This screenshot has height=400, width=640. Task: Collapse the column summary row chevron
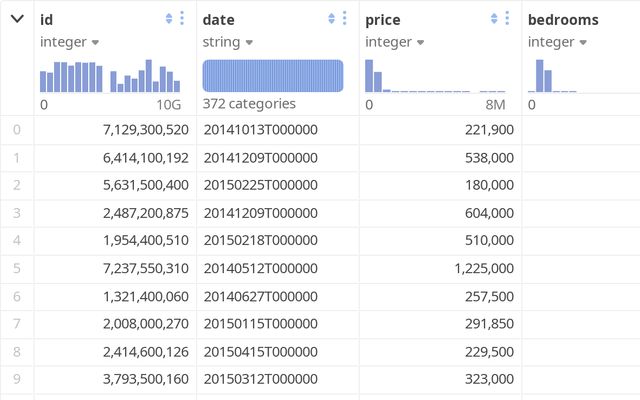tap(17, 19)
